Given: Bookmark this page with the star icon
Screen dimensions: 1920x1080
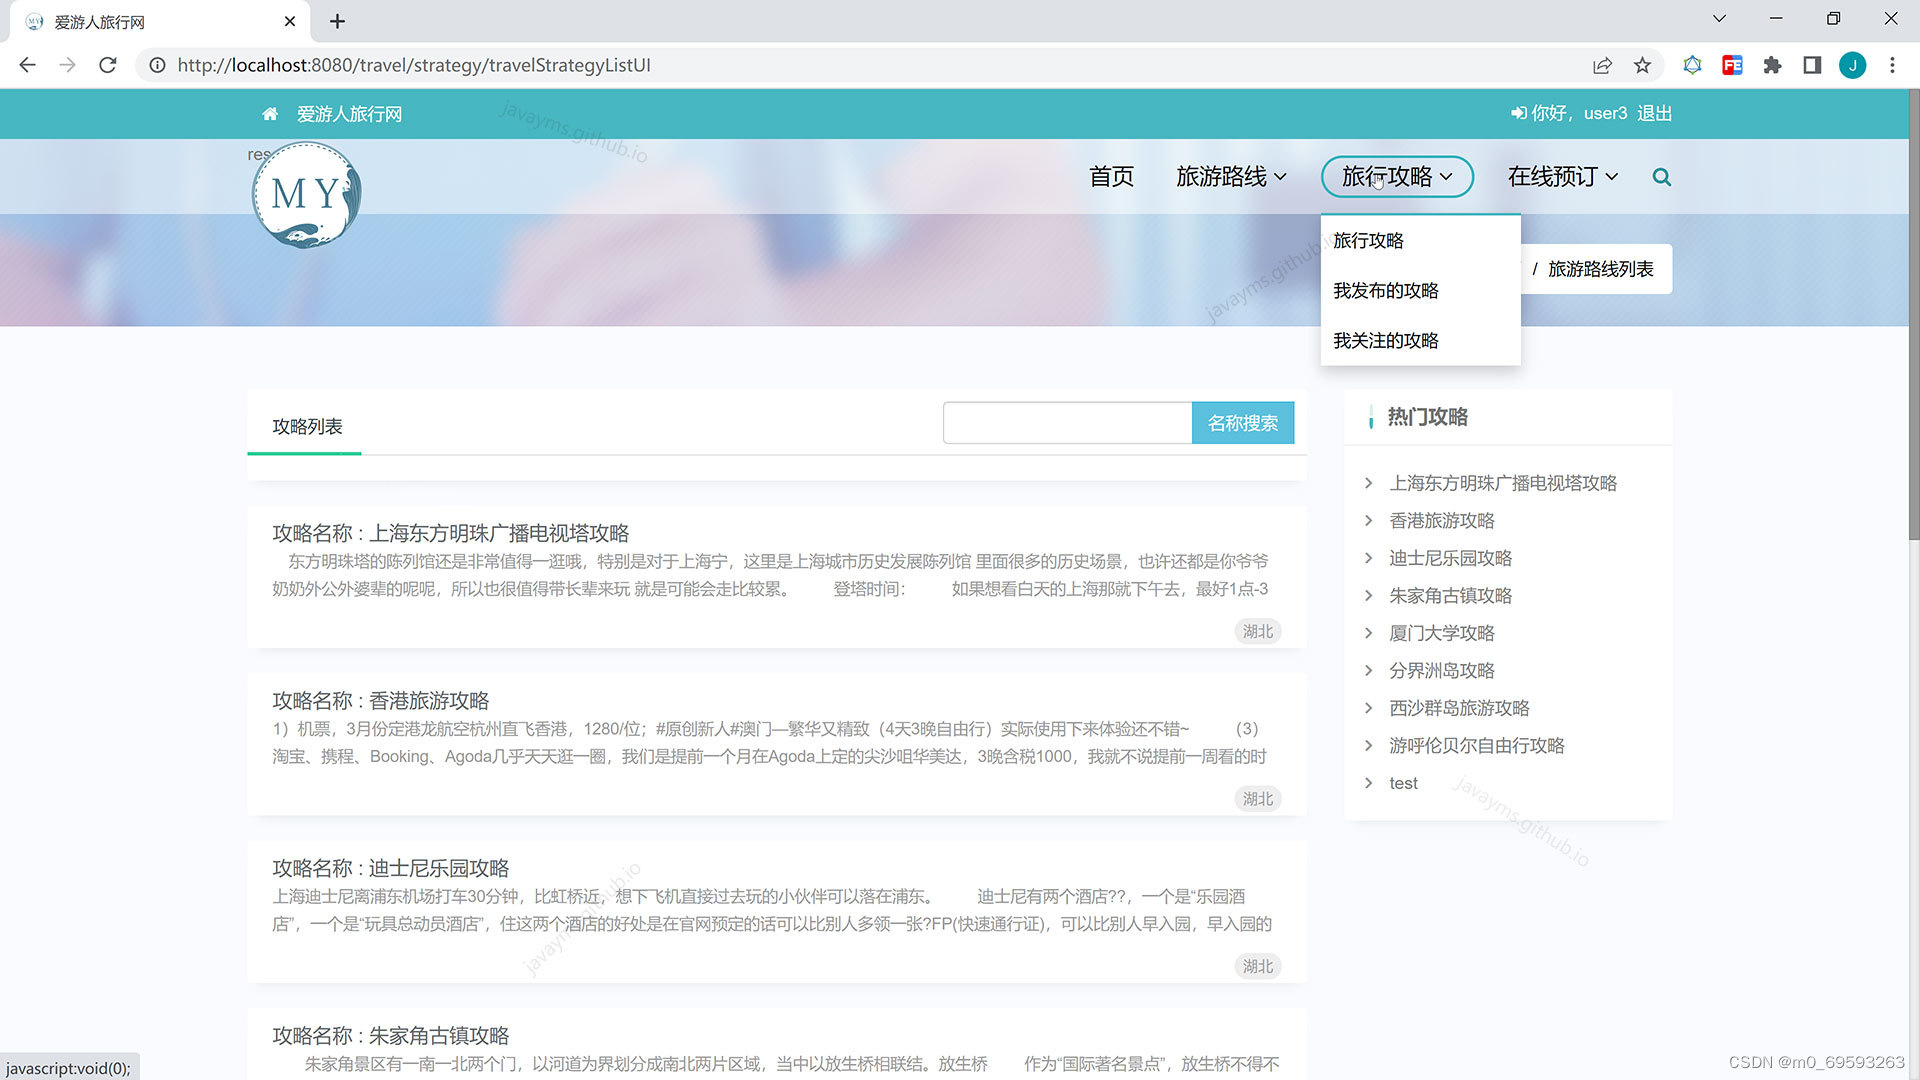Looking at the screenshot, I should pos(1642,65).
